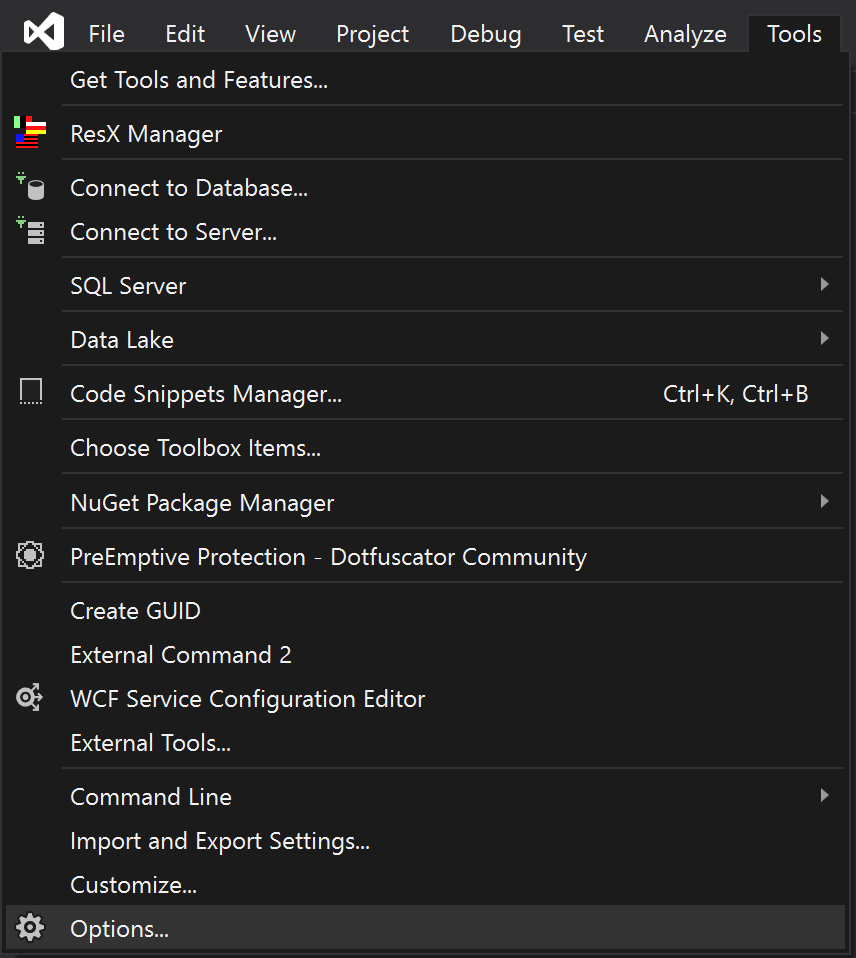This screenshot has height=958, width=856.
Task: Expand the Command Line submenu arrow
Action: tap(824, 795)
